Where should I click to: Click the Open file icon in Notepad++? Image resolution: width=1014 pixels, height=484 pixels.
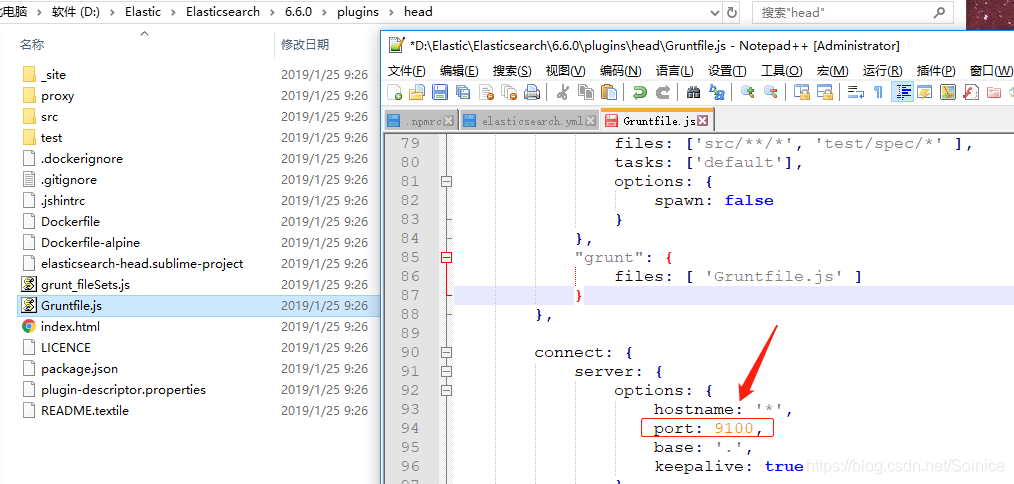[x=417, y=93]
